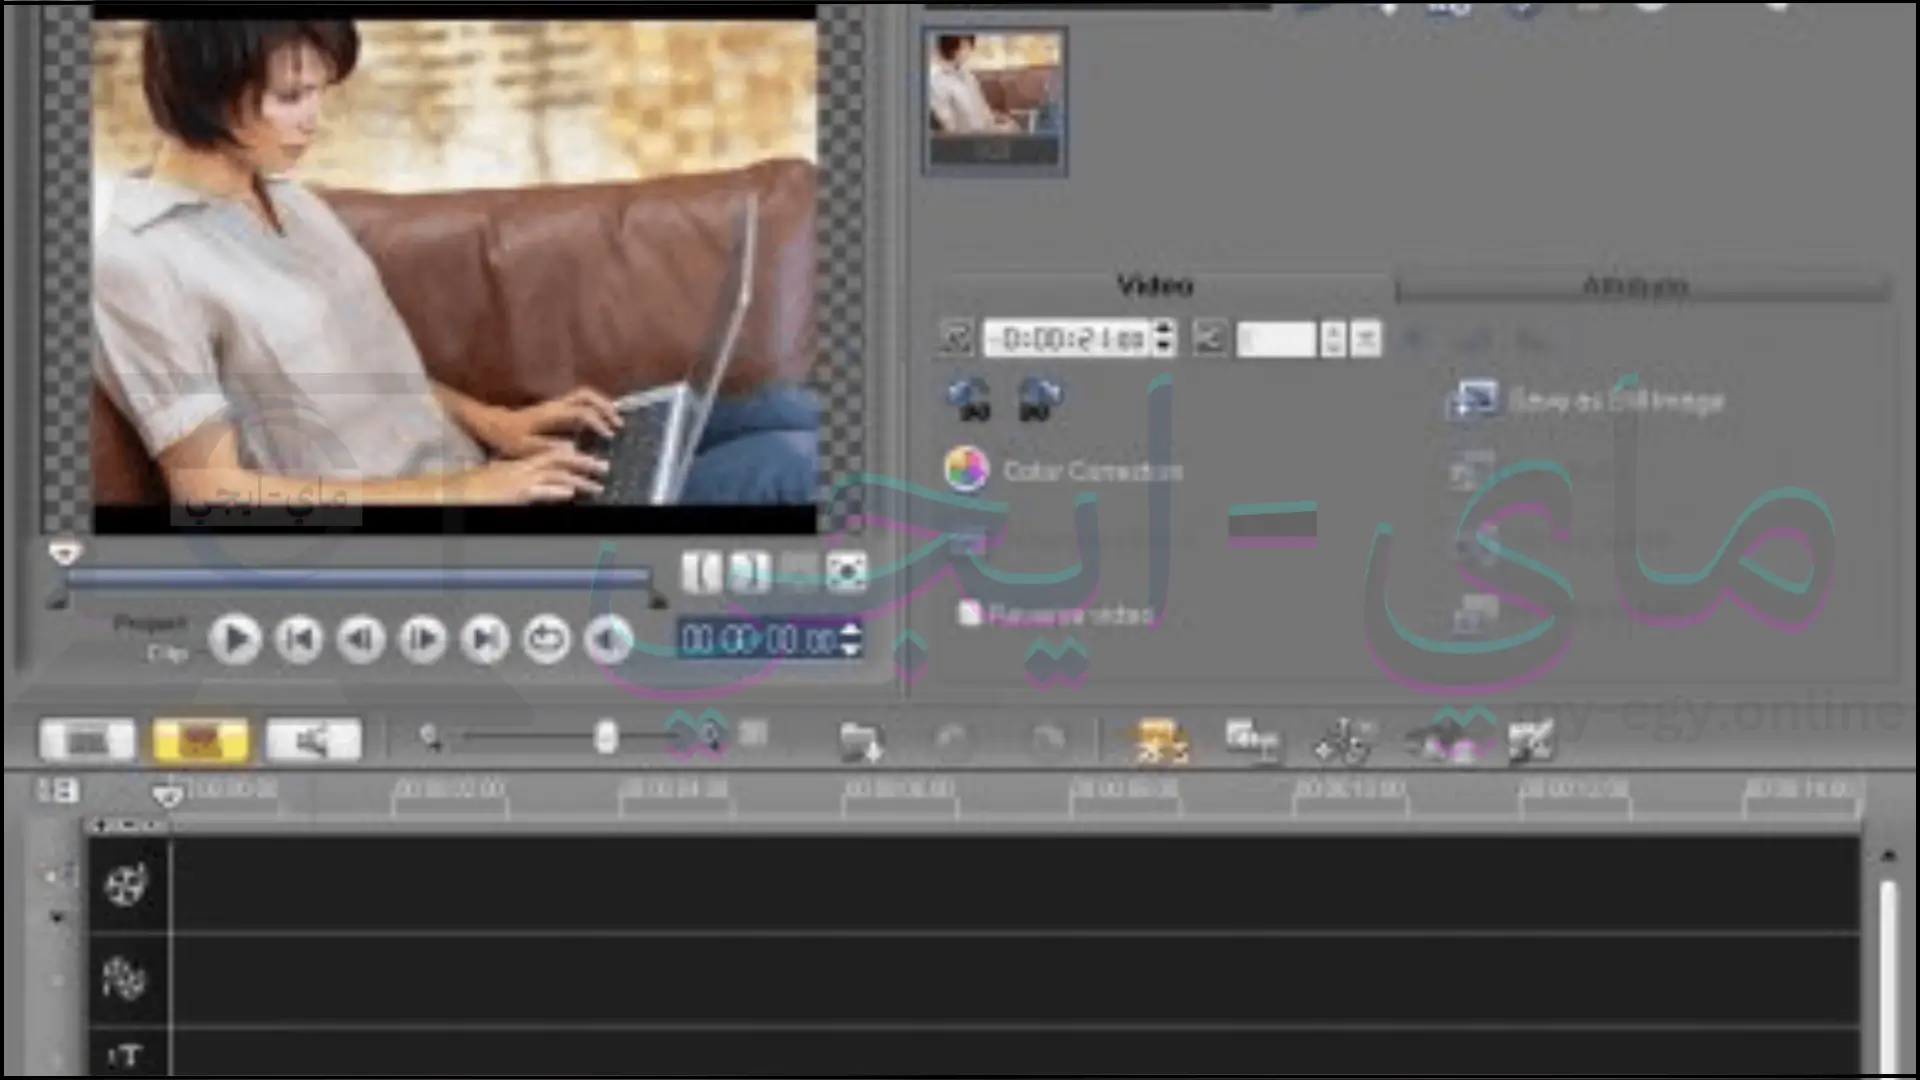This screenshot has width=1920, height=1080.
Task: Jump to End of clip
Action: [x=485, y=640]
